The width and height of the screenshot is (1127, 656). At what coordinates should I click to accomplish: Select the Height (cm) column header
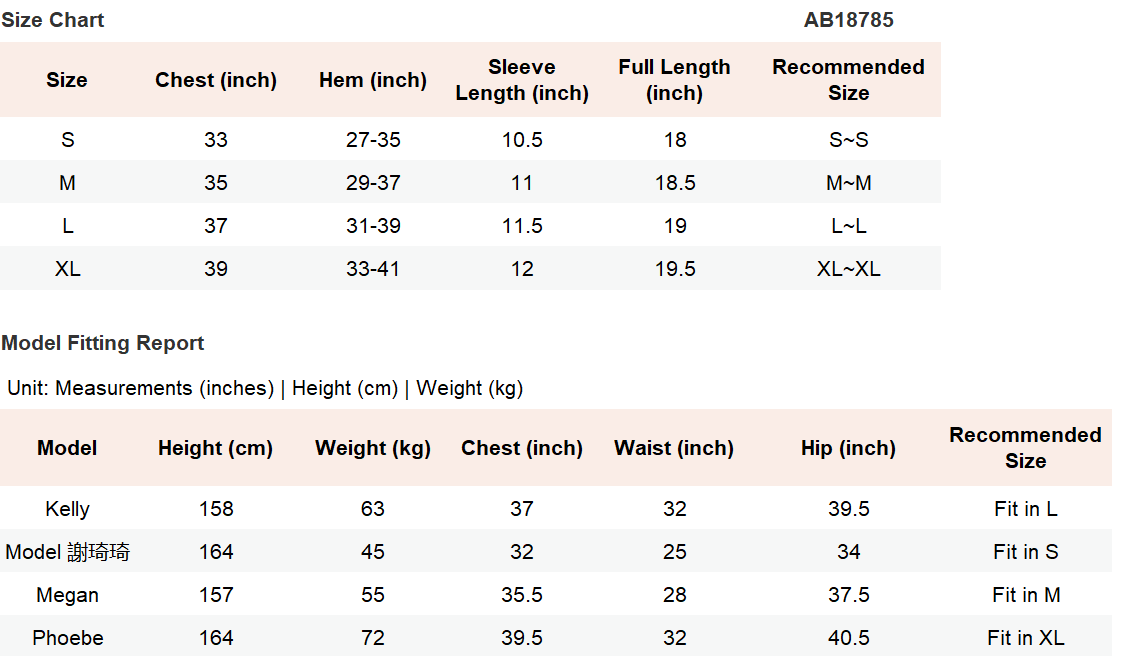pos(216,448)
